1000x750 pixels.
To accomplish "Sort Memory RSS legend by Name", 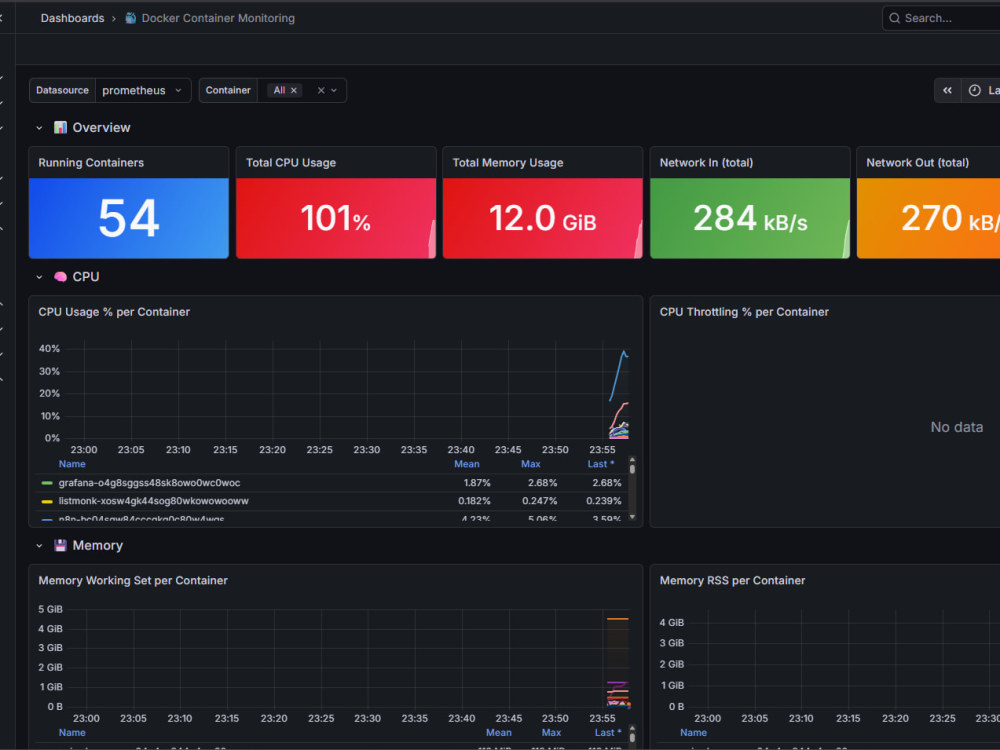I will point(693,733).
